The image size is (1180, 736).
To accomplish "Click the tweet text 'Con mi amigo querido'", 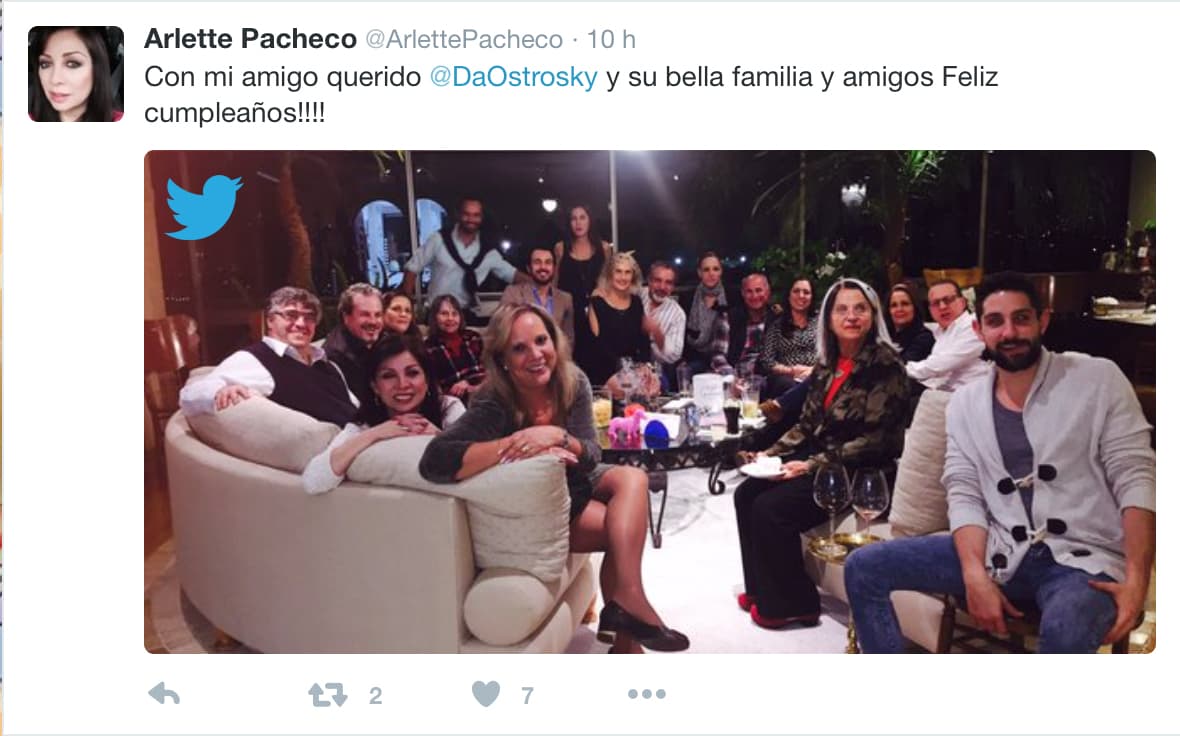I will [x=282, y=77].
